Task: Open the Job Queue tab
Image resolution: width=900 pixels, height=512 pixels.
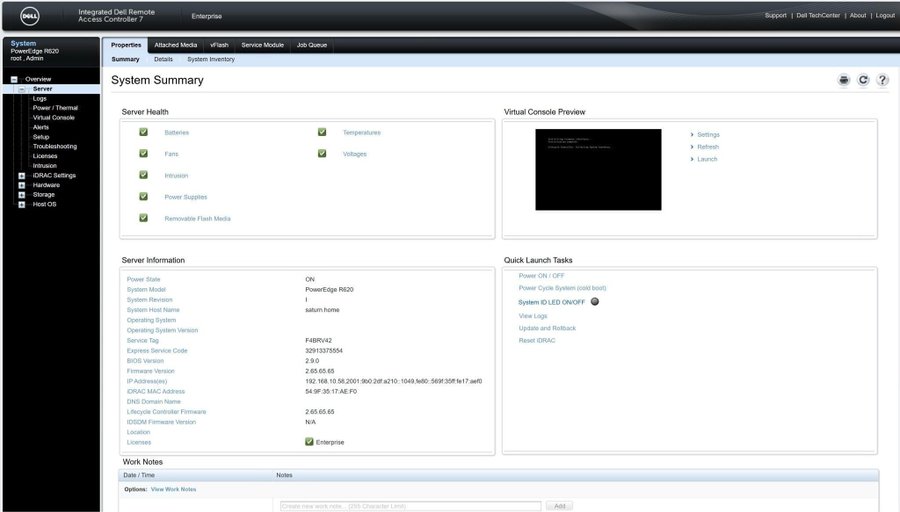Action: (312, 45)
